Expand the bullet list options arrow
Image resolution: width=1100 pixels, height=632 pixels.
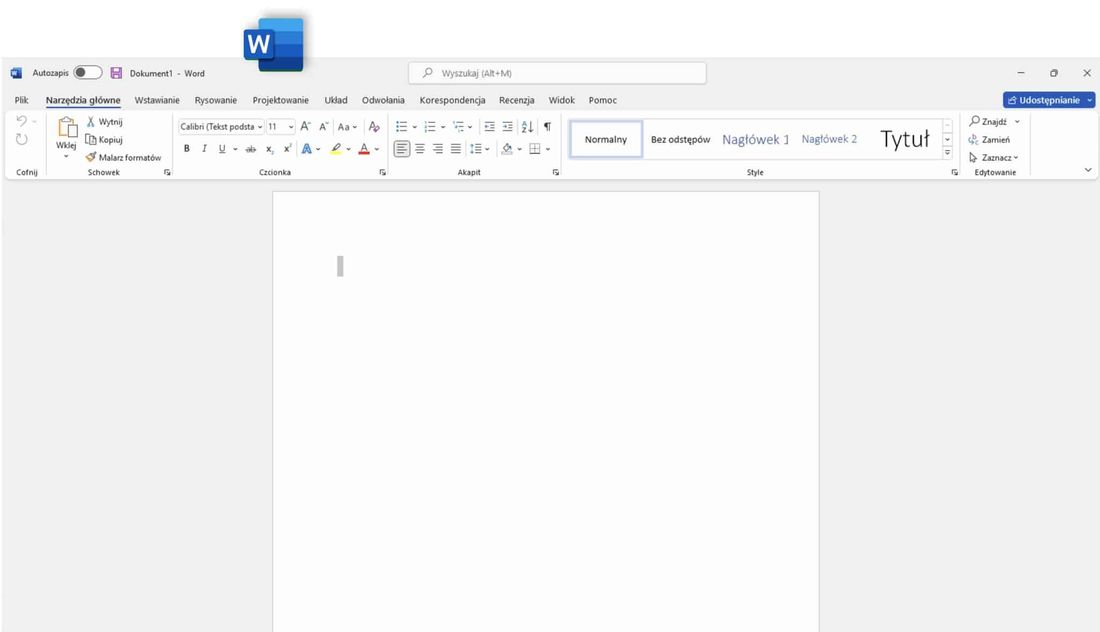413,126
